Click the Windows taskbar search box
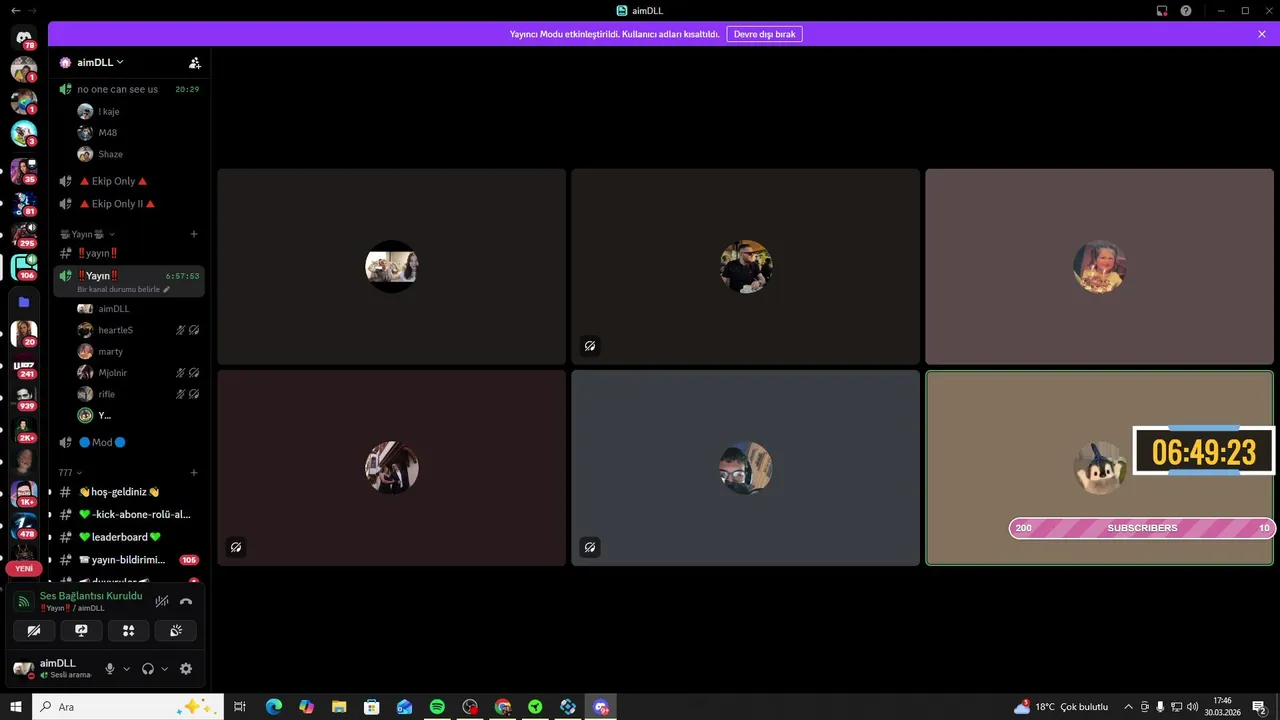 click(x=128, y=707)
